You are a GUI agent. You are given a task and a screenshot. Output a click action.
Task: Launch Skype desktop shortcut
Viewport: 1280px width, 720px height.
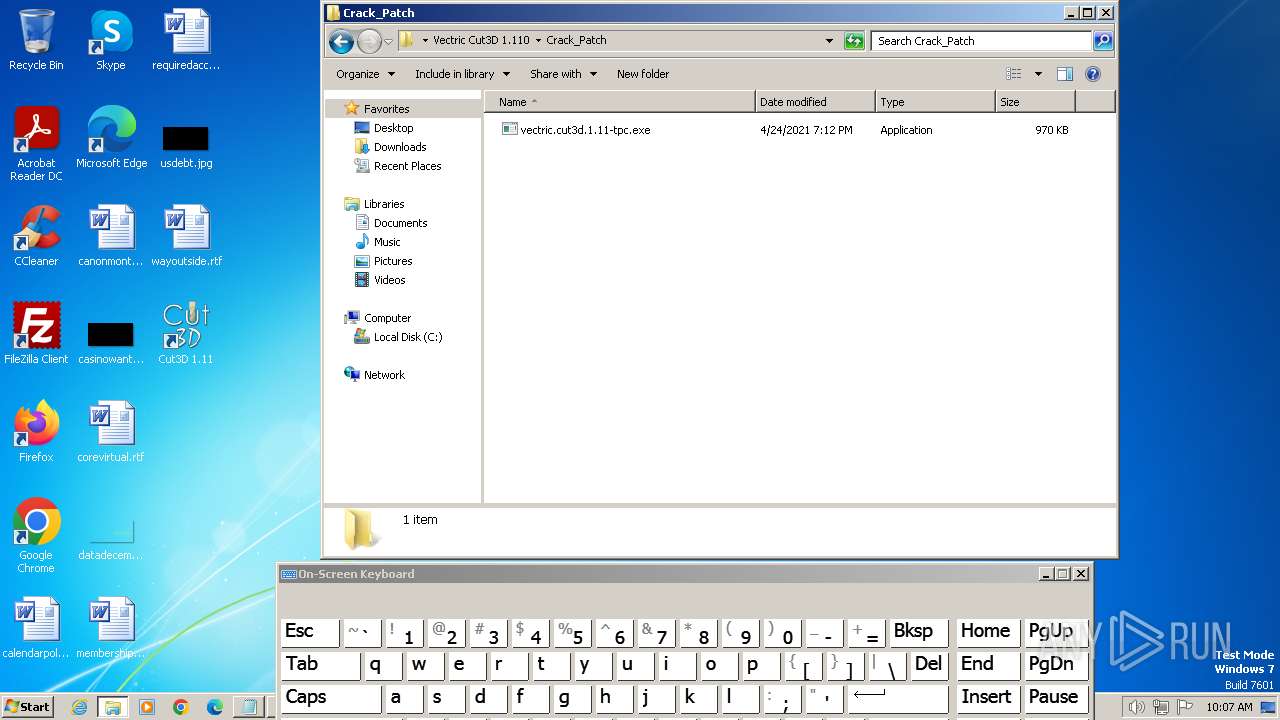(x=111, y=40)
